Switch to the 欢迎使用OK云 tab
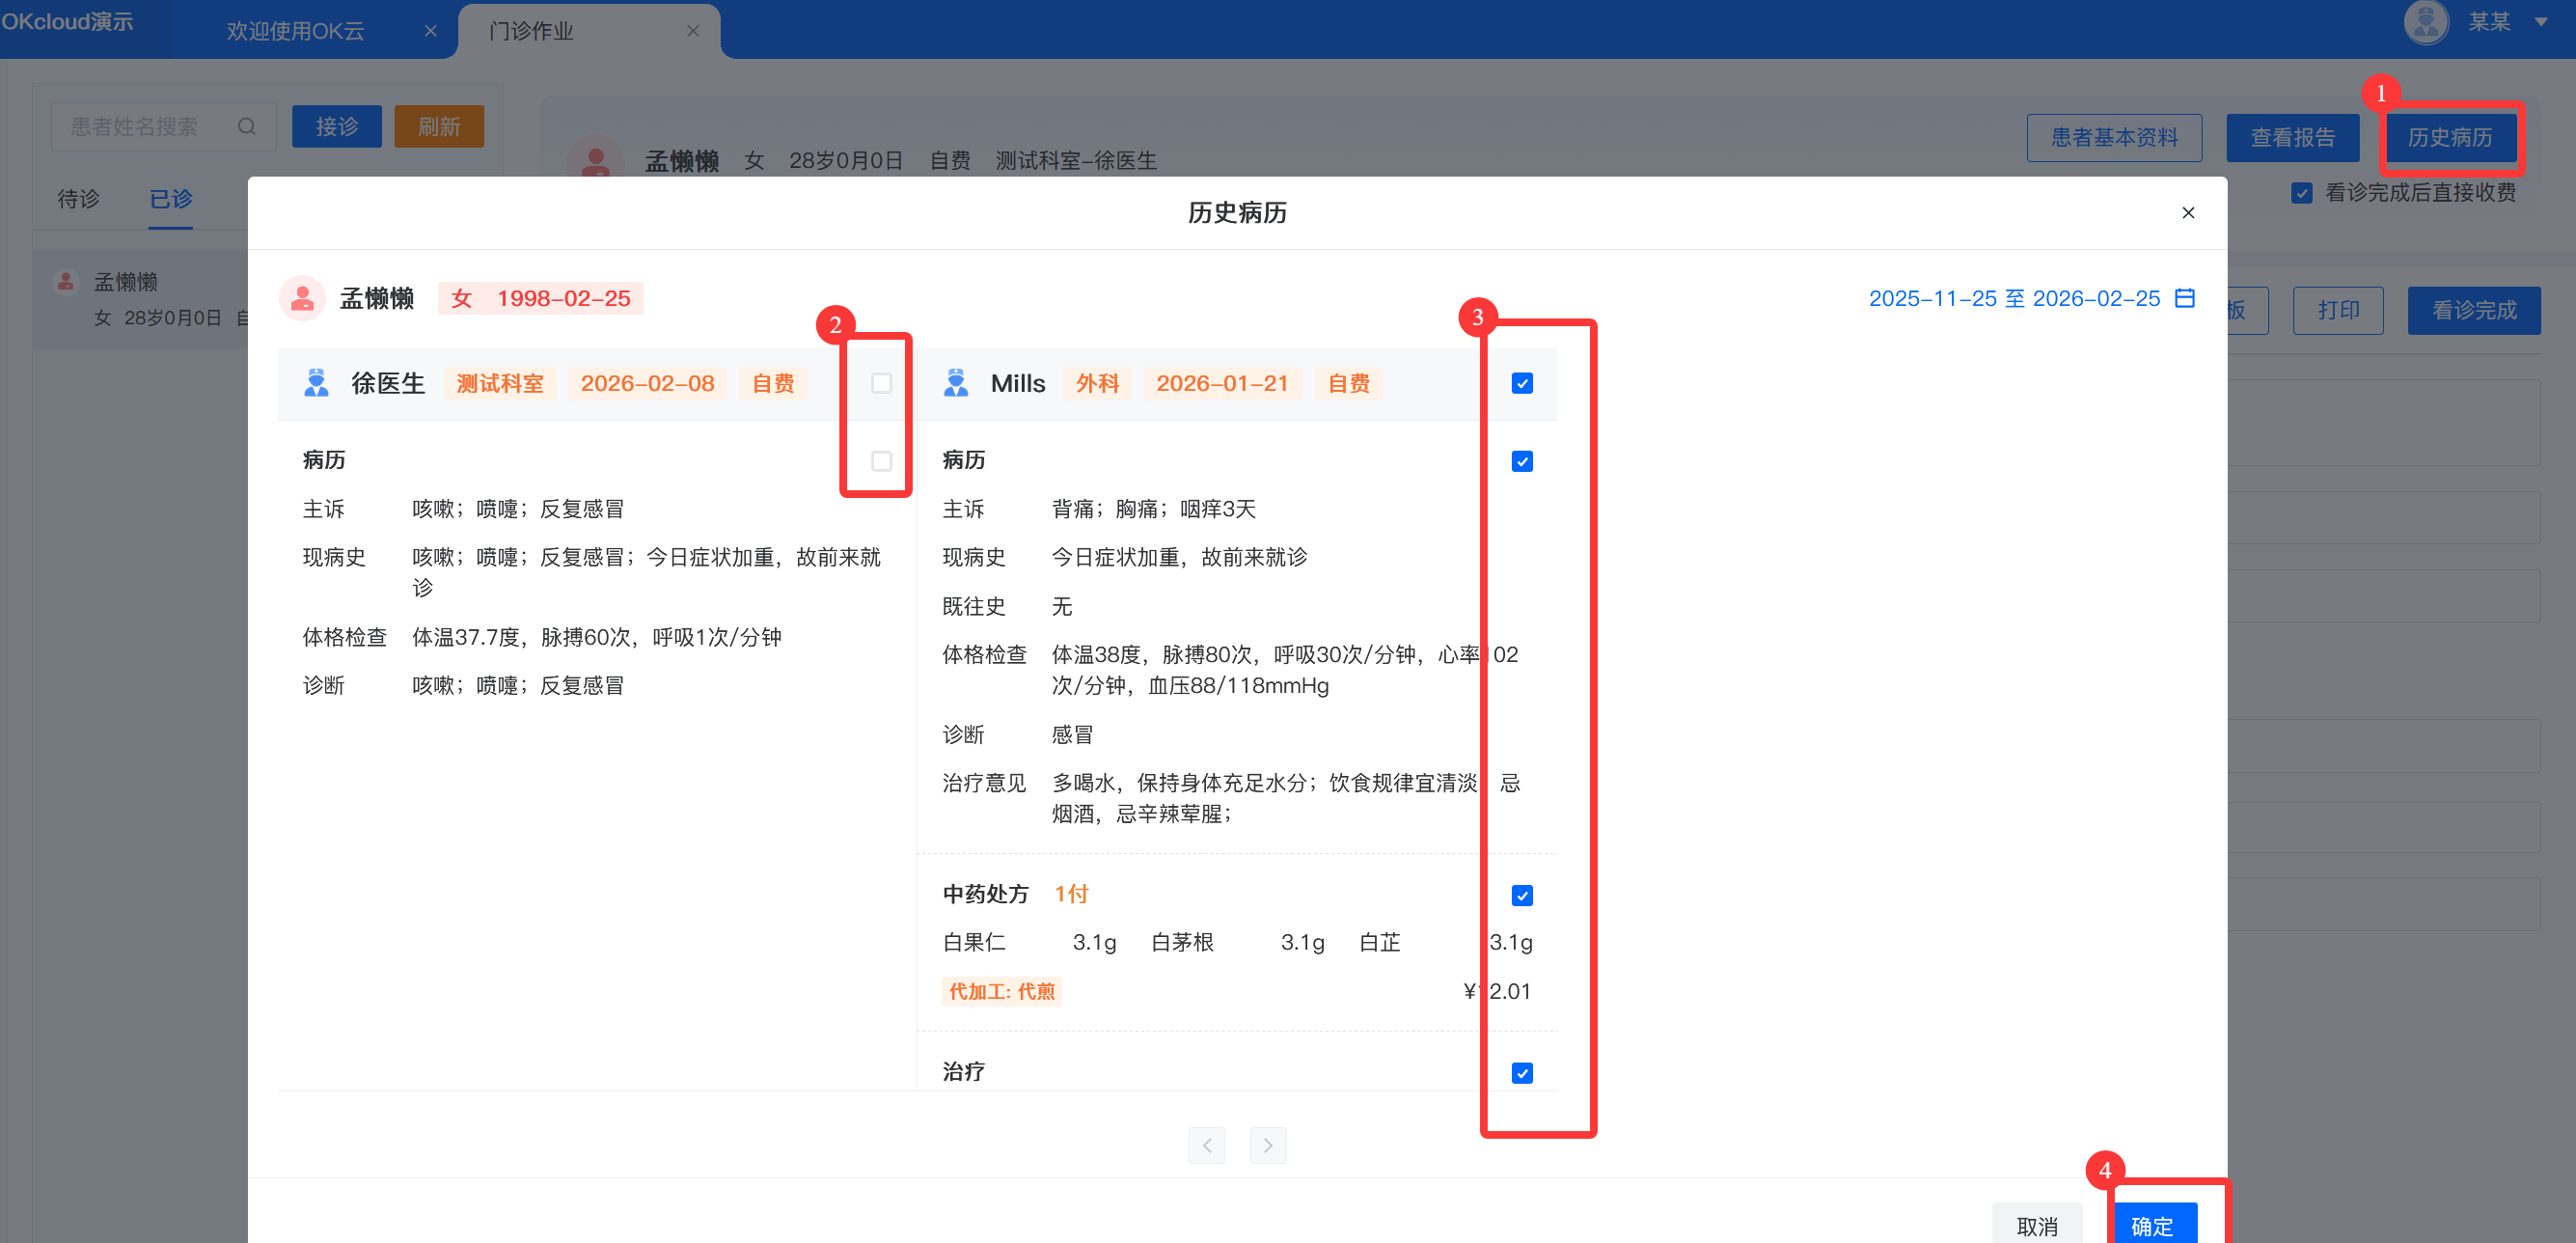 [x=295, y=31]
